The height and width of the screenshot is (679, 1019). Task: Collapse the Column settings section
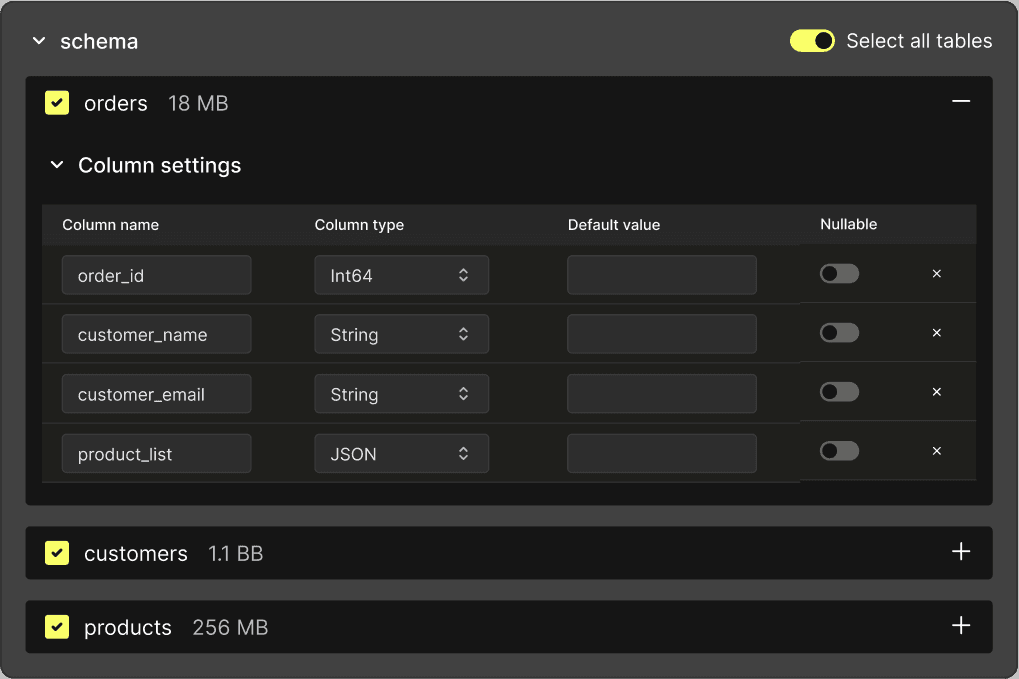coord(57,165)
